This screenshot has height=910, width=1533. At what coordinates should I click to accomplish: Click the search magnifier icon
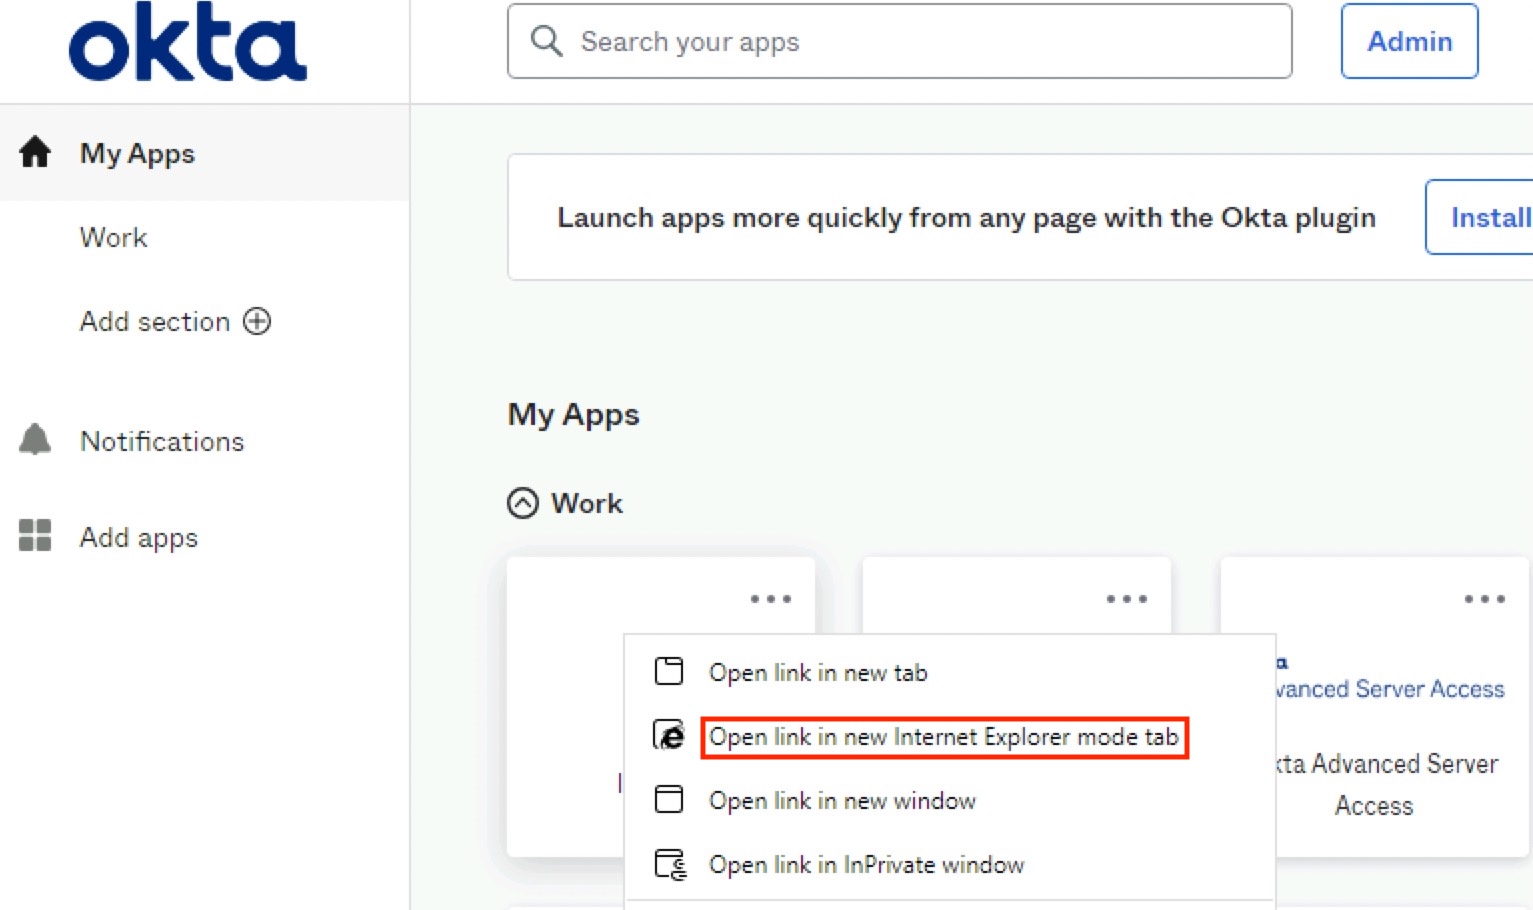546,41
